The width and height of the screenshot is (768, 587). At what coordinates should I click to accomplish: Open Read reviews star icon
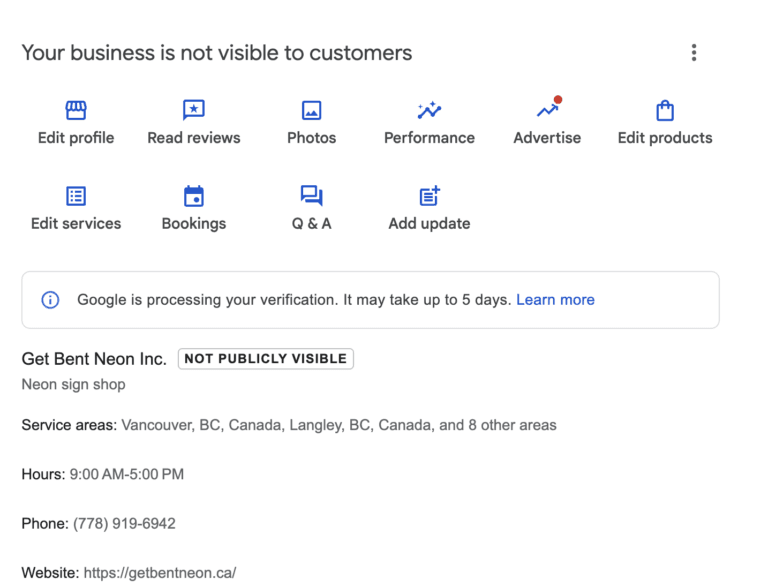pyautogui.click(x=194, y=110)
